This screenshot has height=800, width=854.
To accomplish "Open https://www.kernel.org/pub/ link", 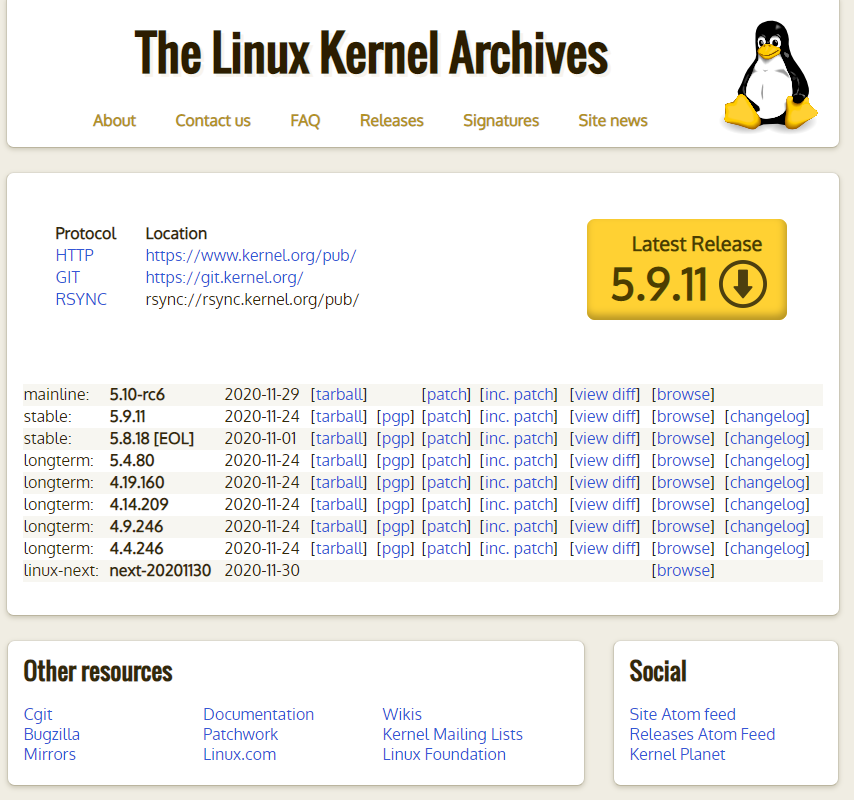I will [x=251, y=255].
